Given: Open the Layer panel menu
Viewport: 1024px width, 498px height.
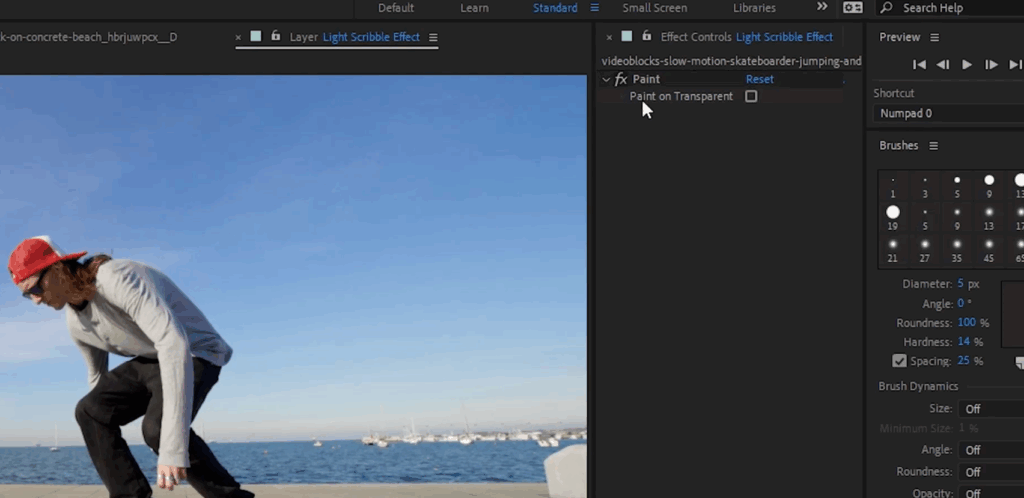Looking at the screenshot, I should 433,37.
